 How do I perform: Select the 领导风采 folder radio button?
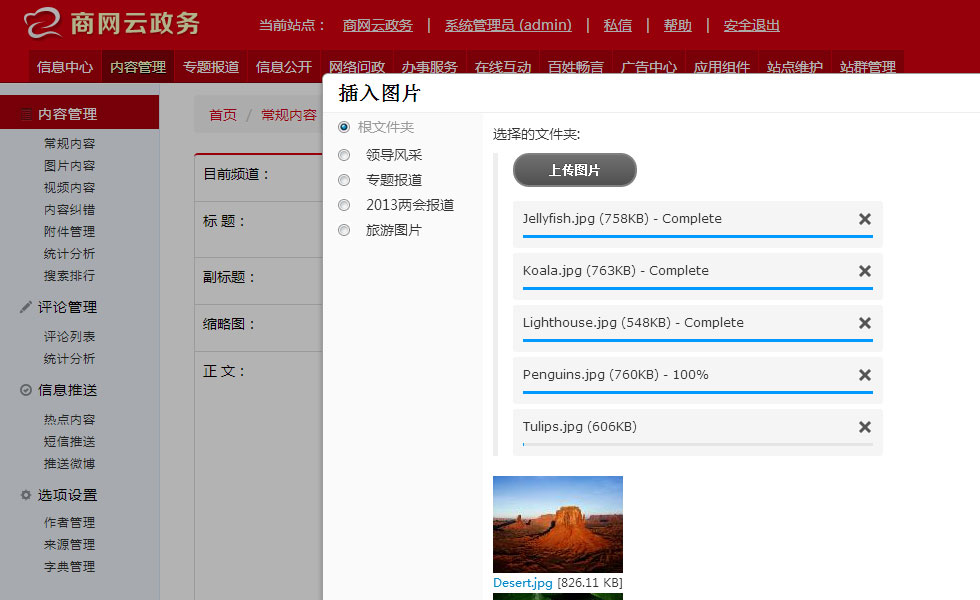(x=344, y=155)
